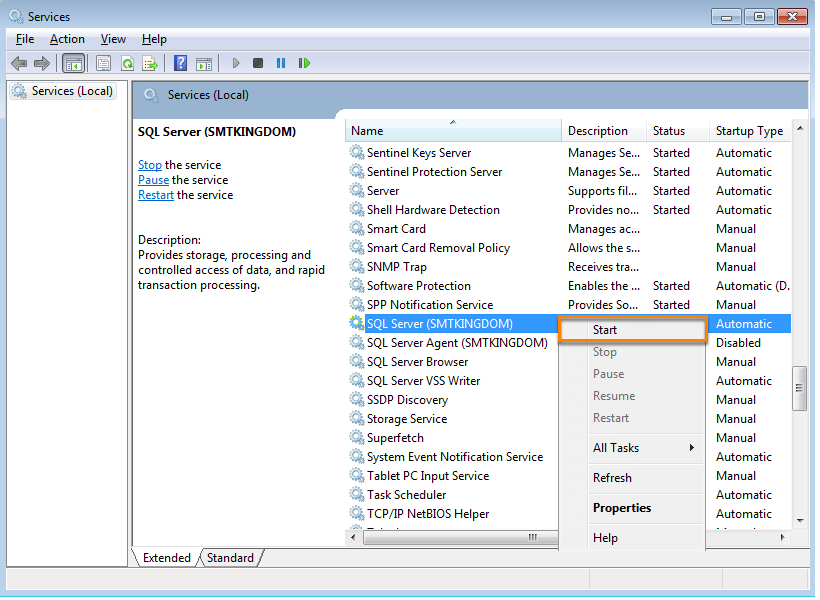The width and height of the screenshot is (820, 600).
Task: Click the Pause the service link
Action: point(154,181)
